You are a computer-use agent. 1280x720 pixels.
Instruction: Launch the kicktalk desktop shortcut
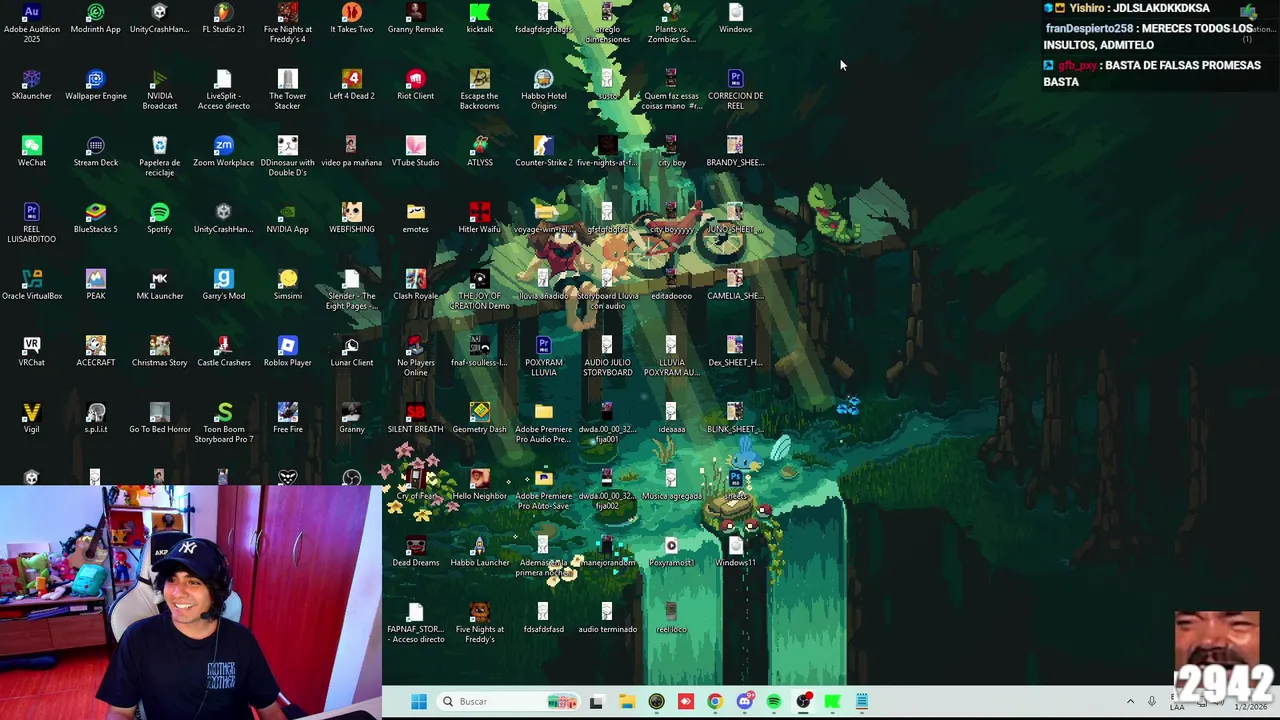pos(479,18)
